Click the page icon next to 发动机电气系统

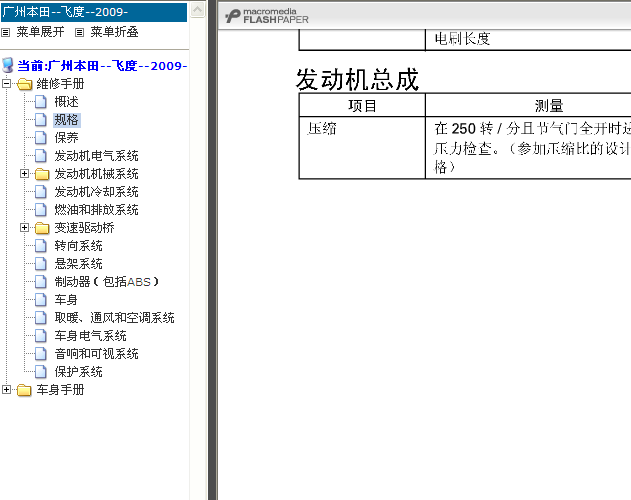coord(41,156)
